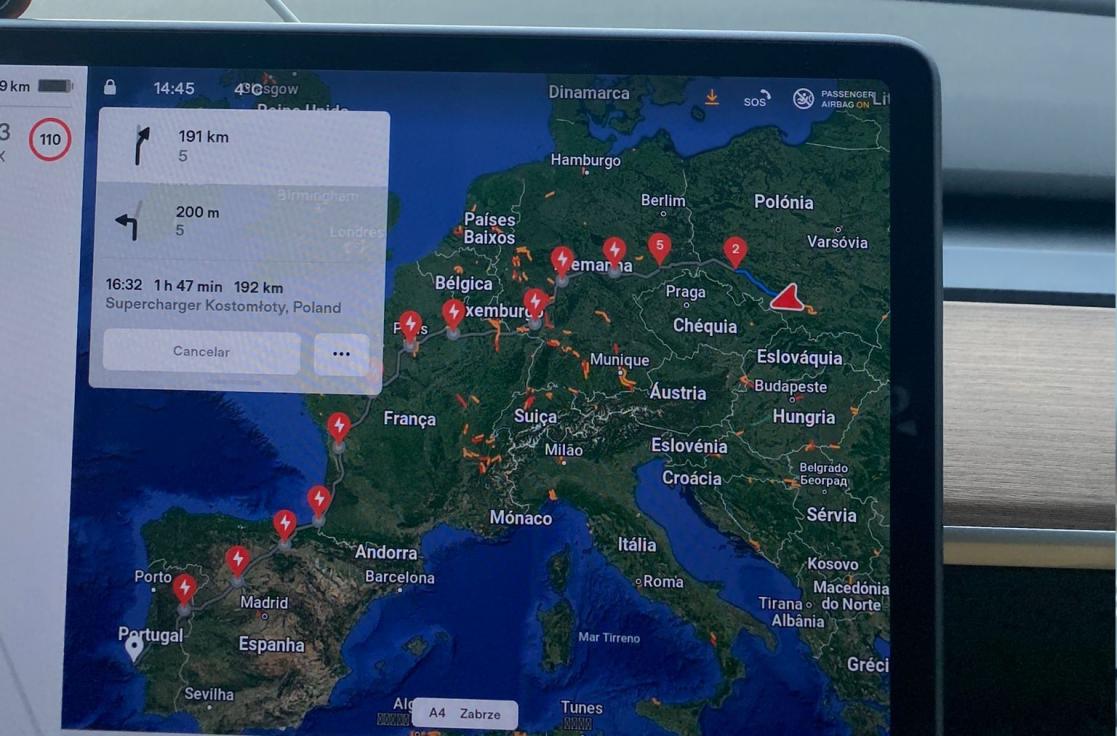The image size is (1117, 736).
Task: Tap the software download arrow icon
Action: click(x=712, y=97)
